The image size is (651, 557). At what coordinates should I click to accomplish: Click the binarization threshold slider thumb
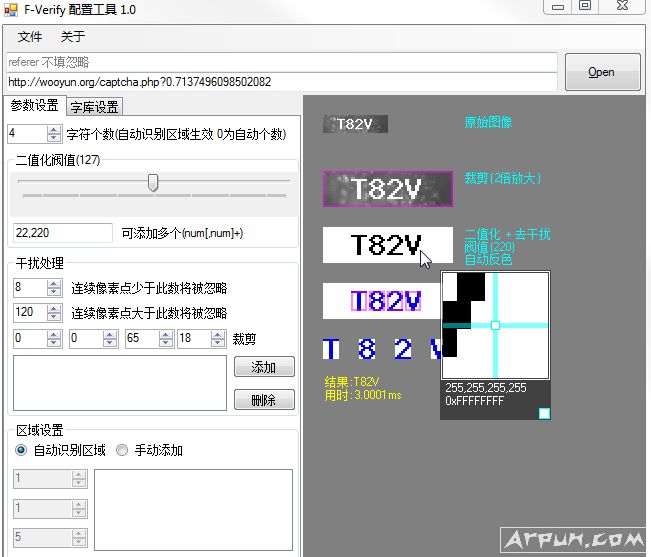pyautogui.click(x=153, y=182)
